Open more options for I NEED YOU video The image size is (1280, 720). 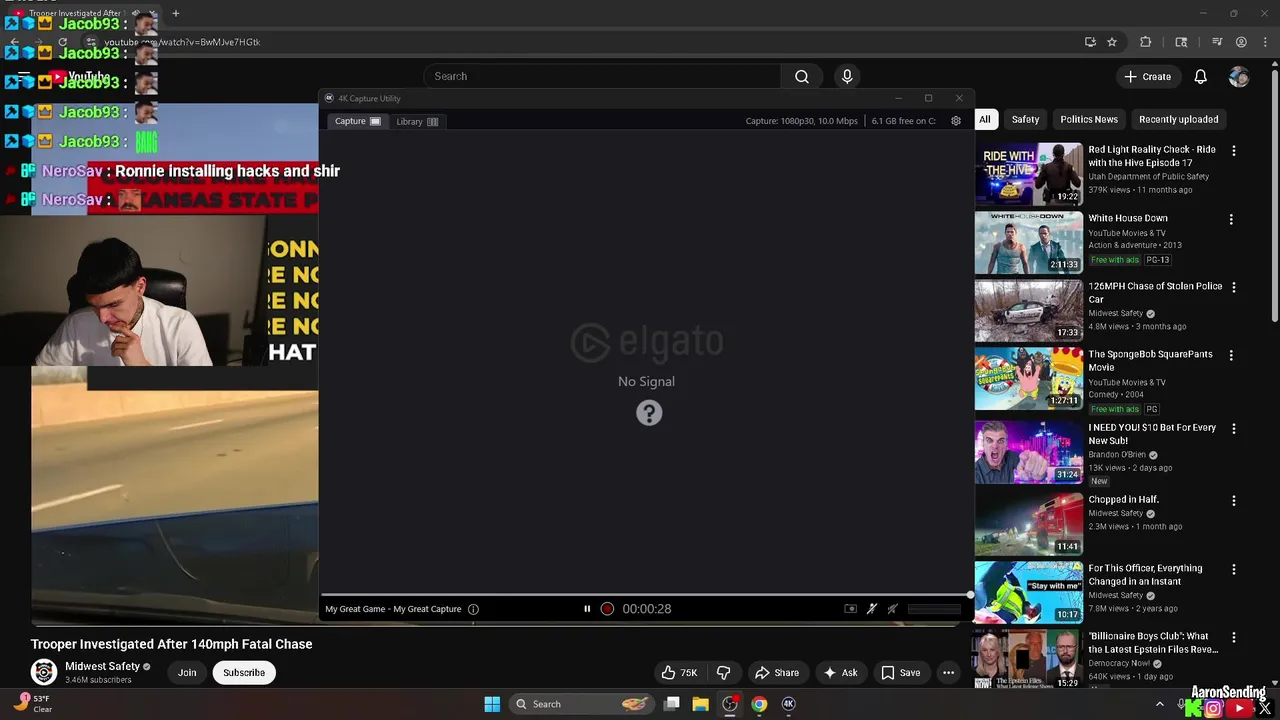[1233, 429]
